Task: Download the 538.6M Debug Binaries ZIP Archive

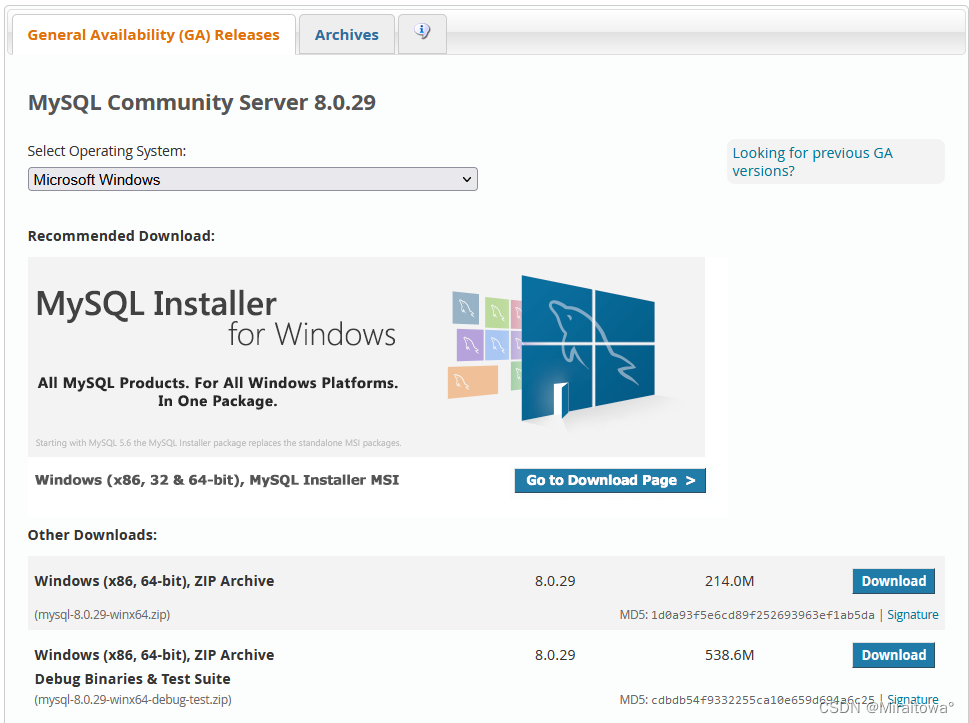Action: point(894,655)
